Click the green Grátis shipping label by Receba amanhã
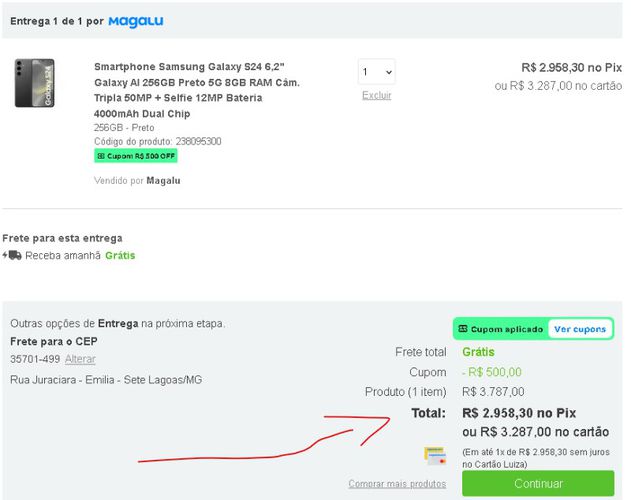Screen dimensions: 631x500 120,256
